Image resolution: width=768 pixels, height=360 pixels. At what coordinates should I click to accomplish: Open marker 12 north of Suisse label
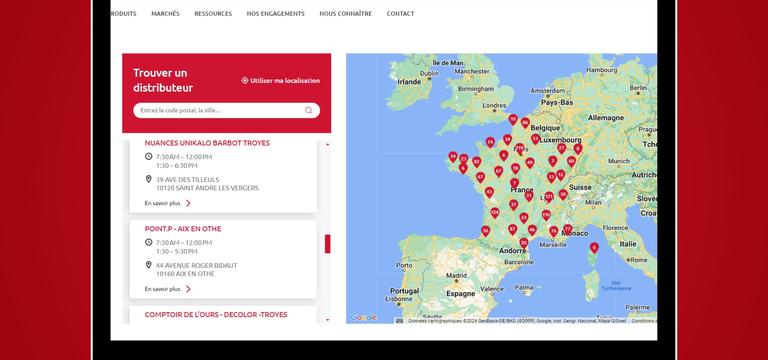560,174
